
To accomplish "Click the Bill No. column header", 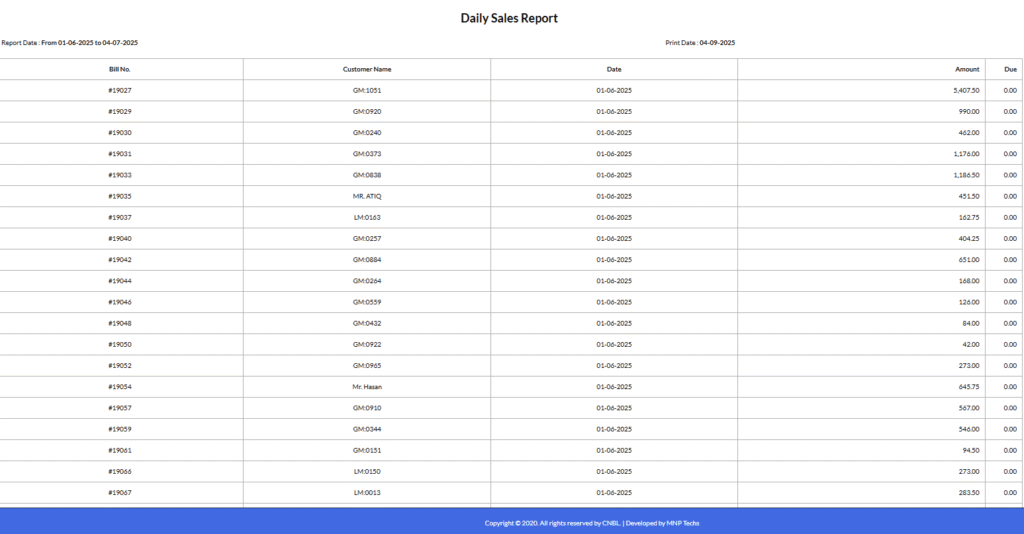I will click(x=120, y=69).
